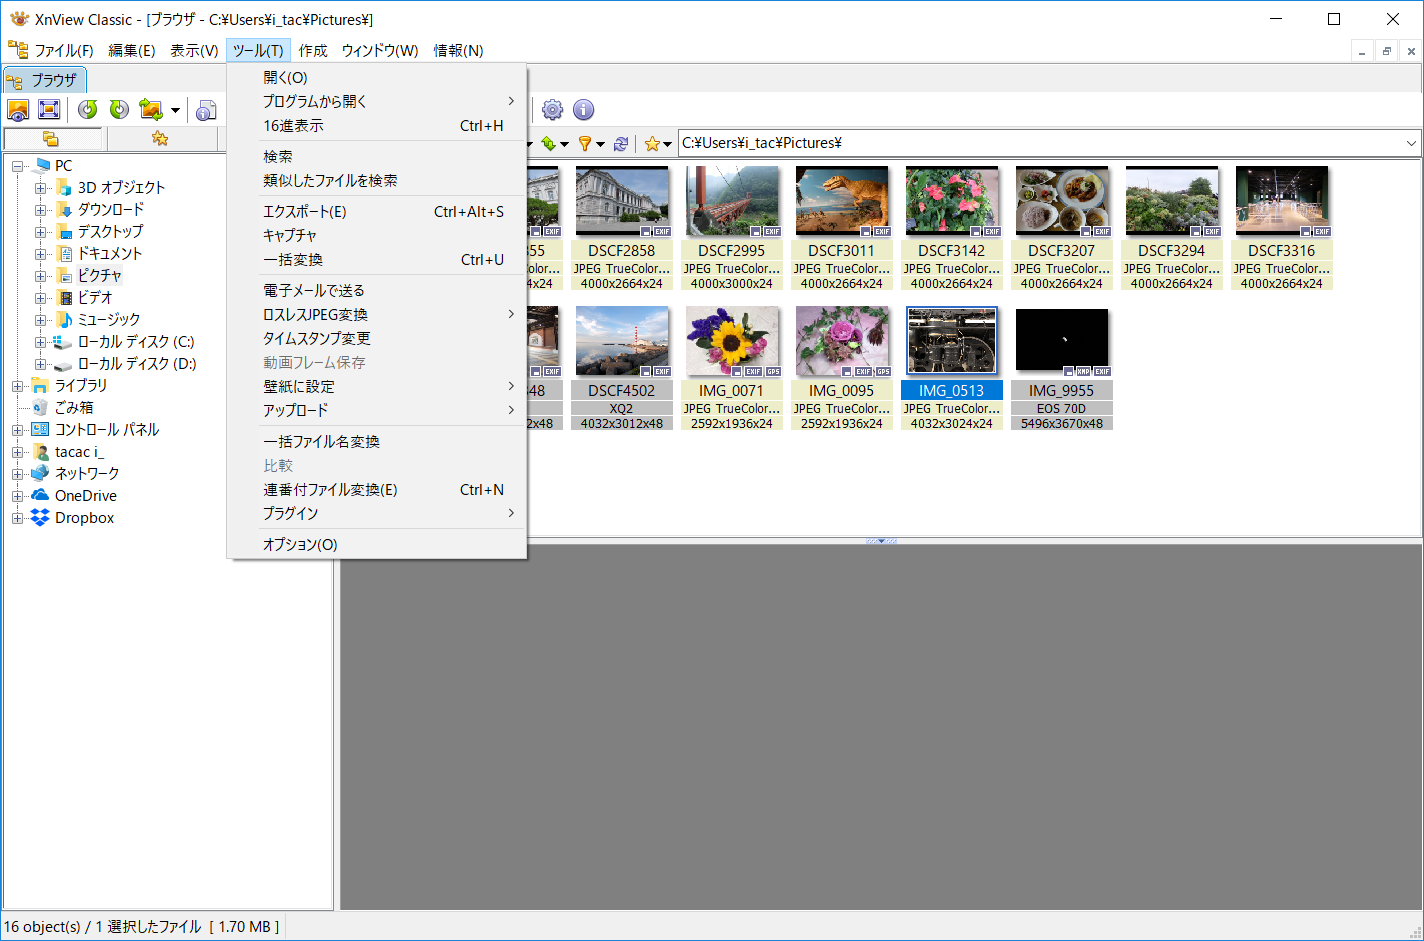Open the 壁紙に設定 submenu
Image resolution: width=1424 pixels, height=941 pixels.
pyautogui.click(x=377, y=387)
